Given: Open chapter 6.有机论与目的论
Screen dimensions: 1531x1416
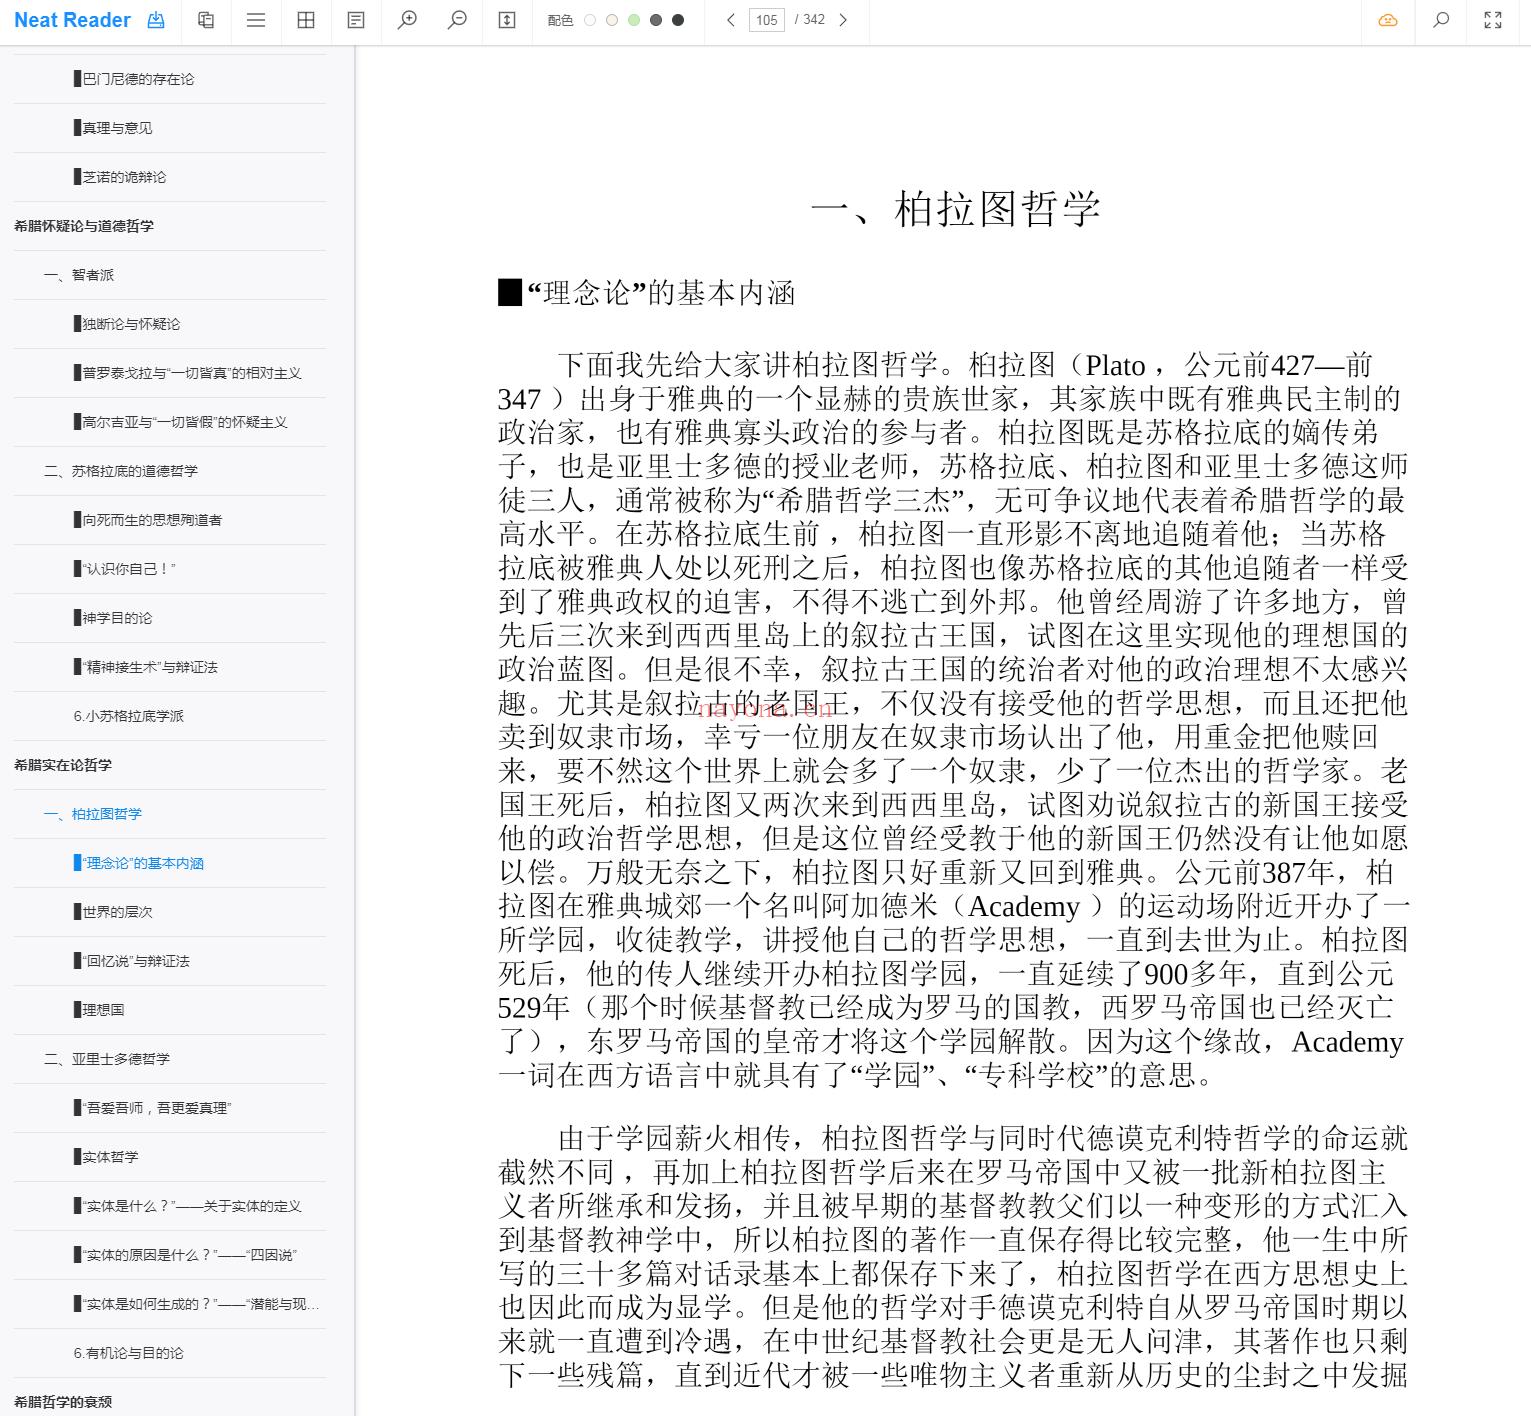Looking at the screenshot, I should coord(128,1353).
